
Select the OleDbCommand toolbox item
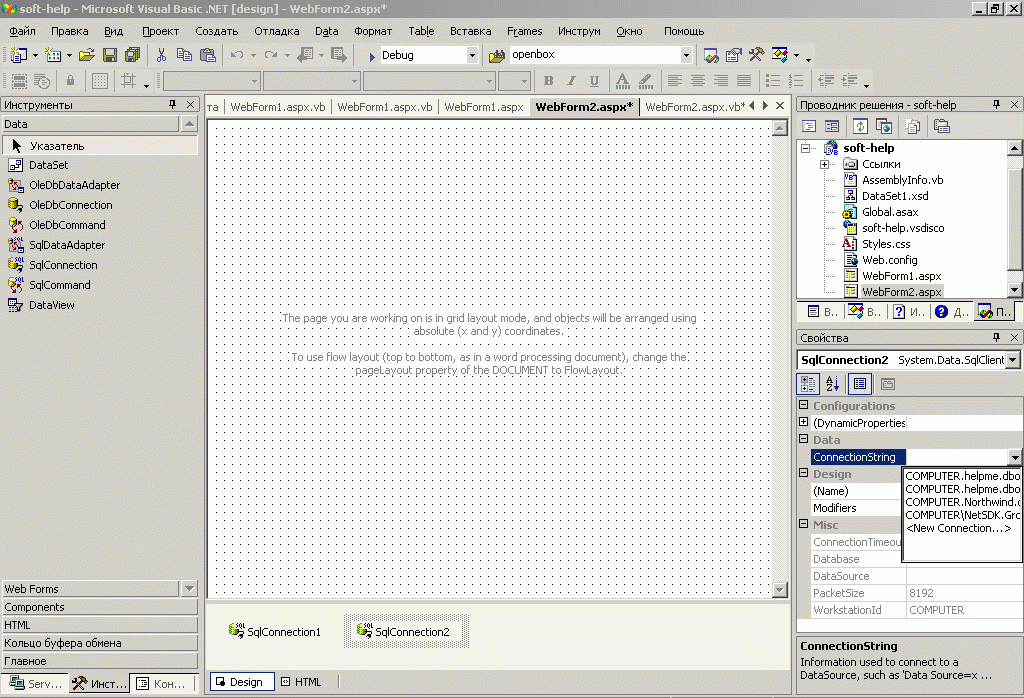[67, 225]
